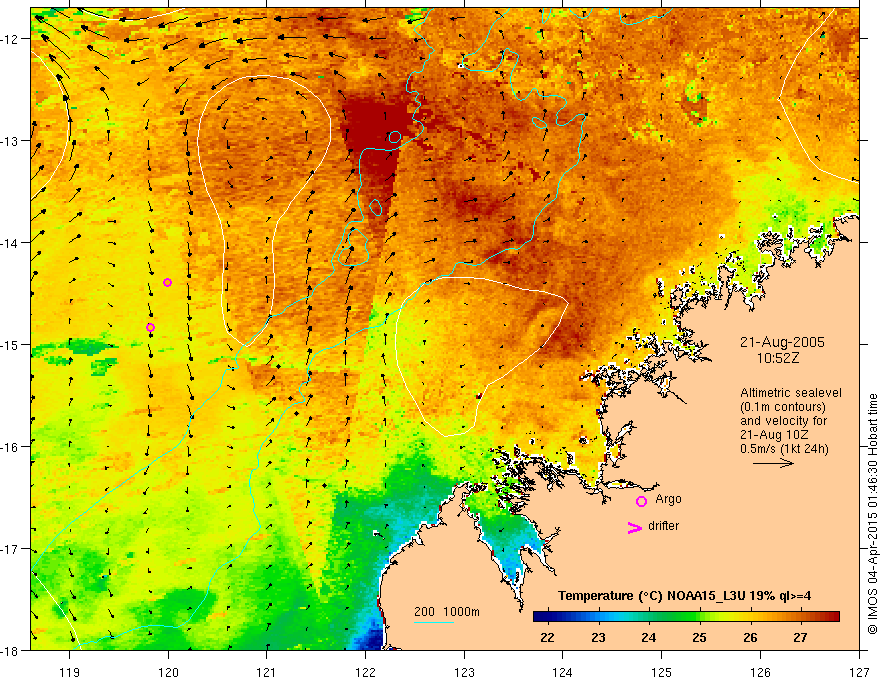Click the colorbar label 25
Screen dimensions: 880x680
coord(699,638)
